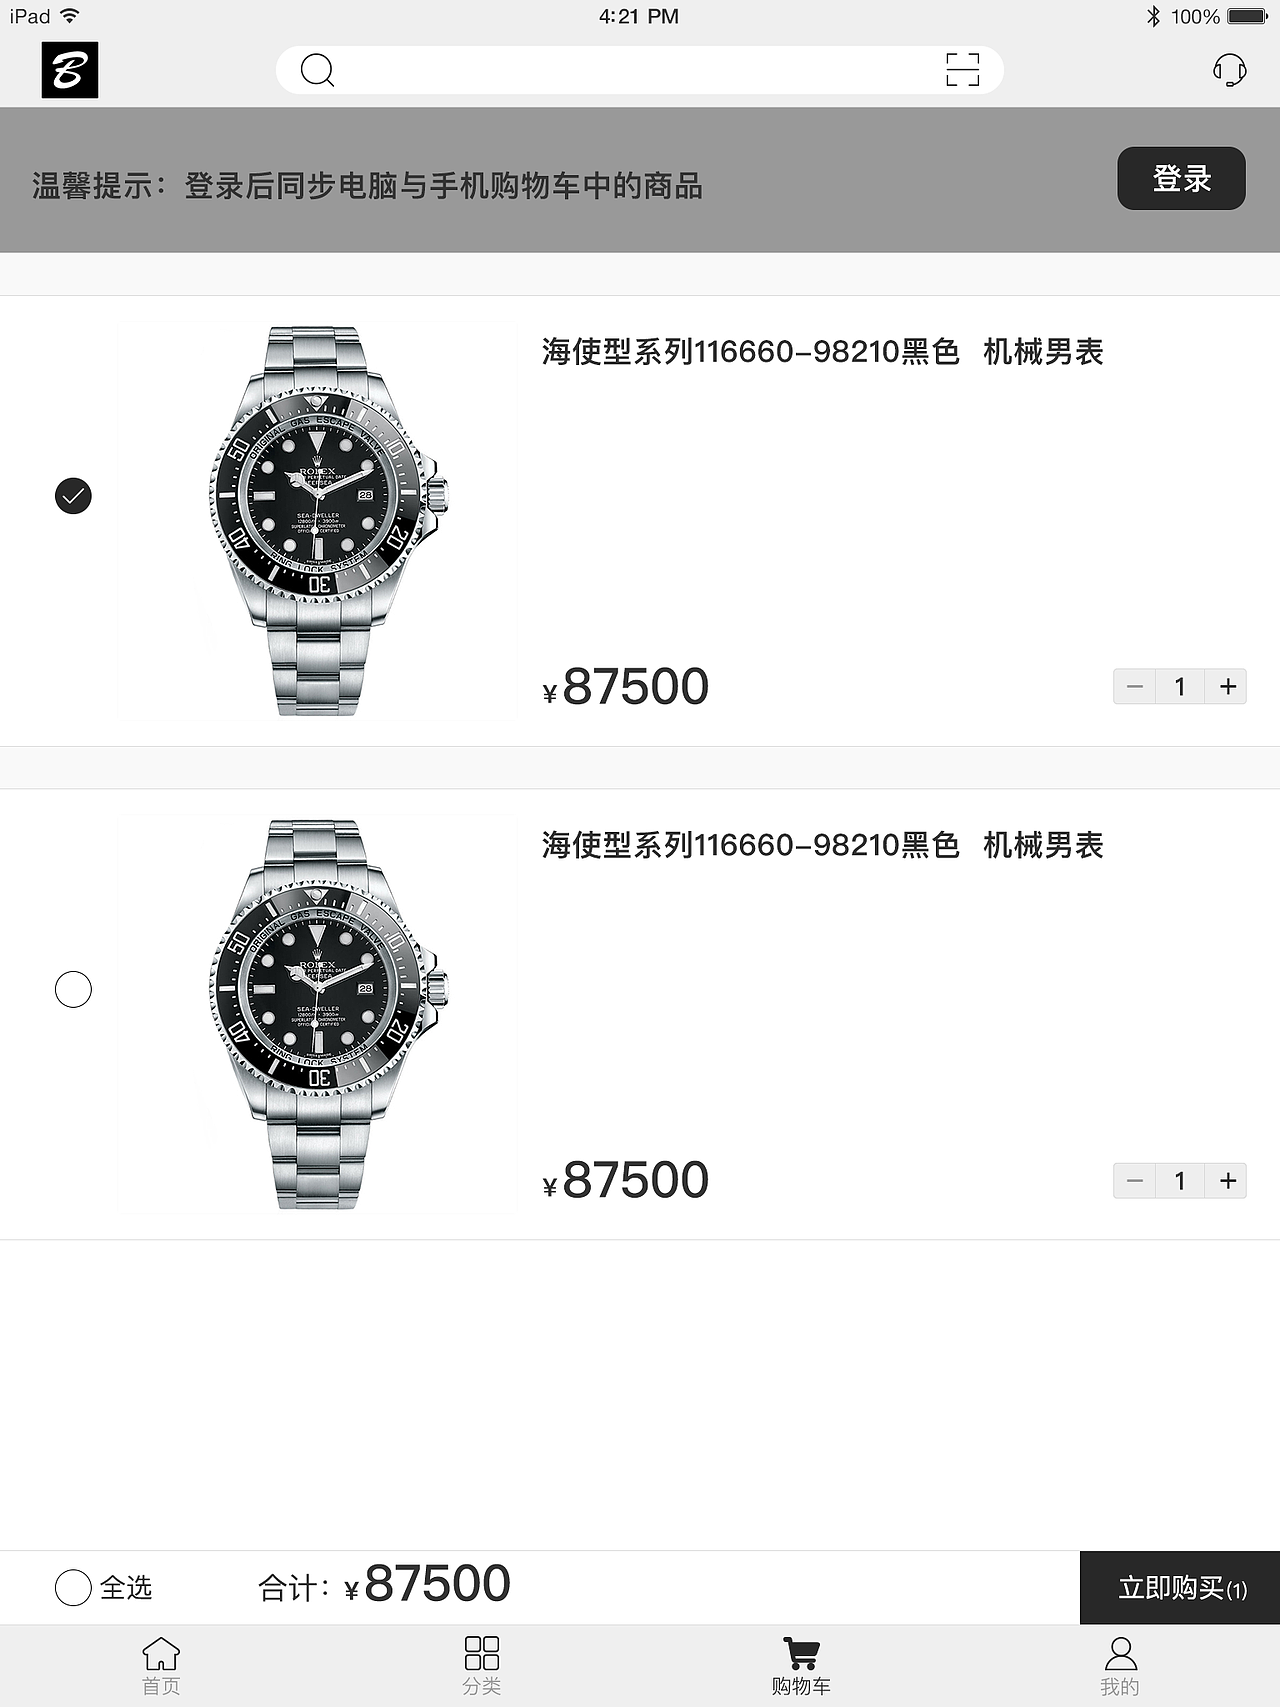Screen dimensions: 1280x1707
Task: Select the second watch item
Action: tap(73, 989)
